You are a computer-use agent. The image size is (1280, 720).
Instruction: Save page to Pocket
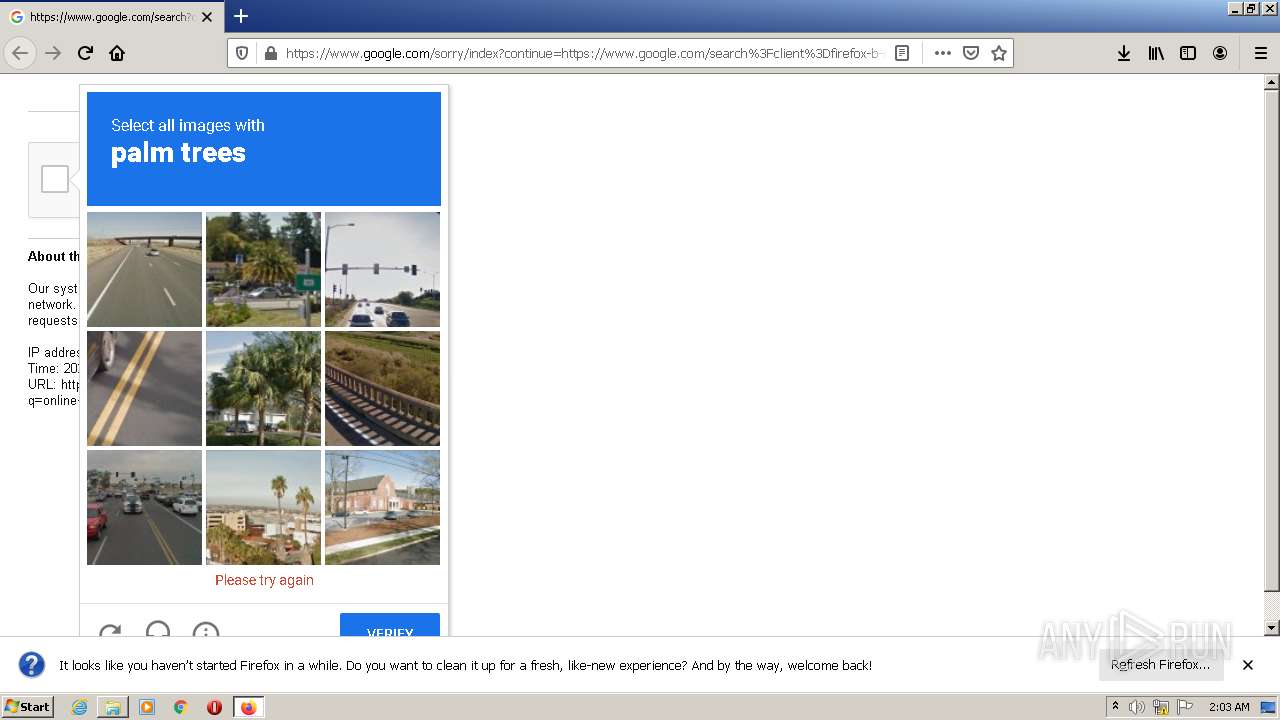(x=970, y=53)
